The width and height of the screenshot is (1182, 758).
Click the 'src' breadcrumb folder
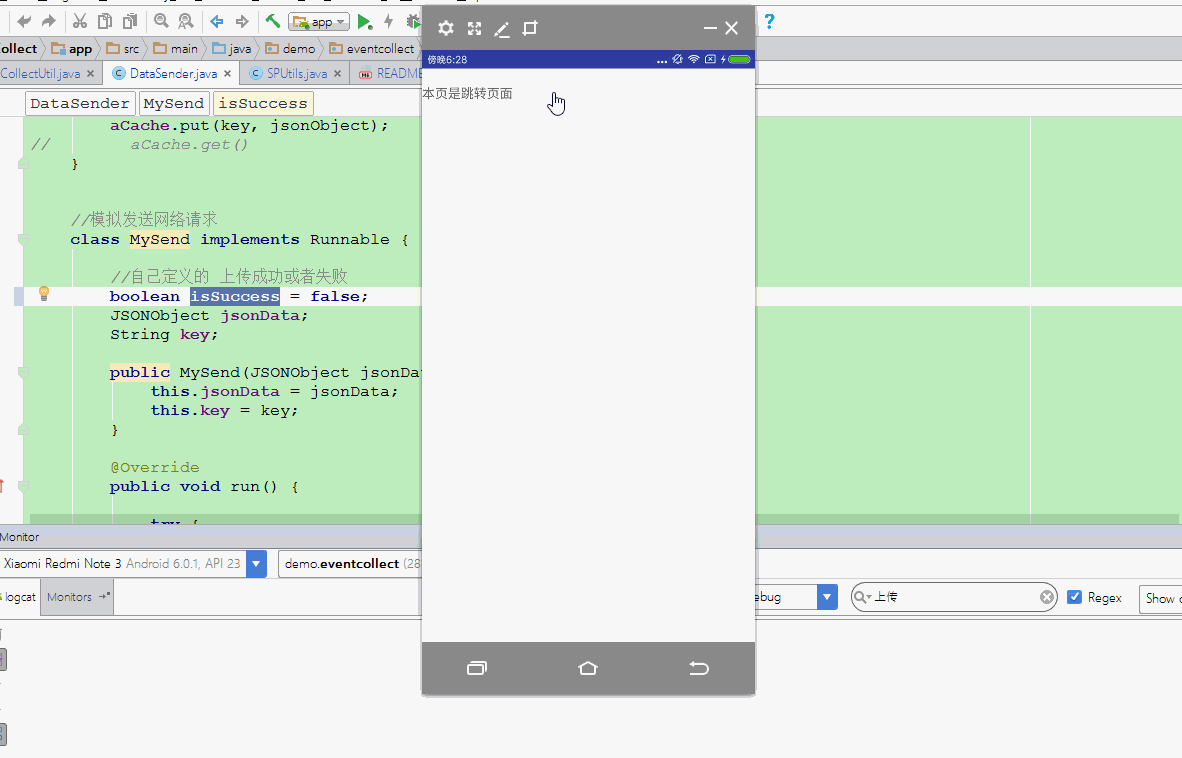(x=123, y=49)
